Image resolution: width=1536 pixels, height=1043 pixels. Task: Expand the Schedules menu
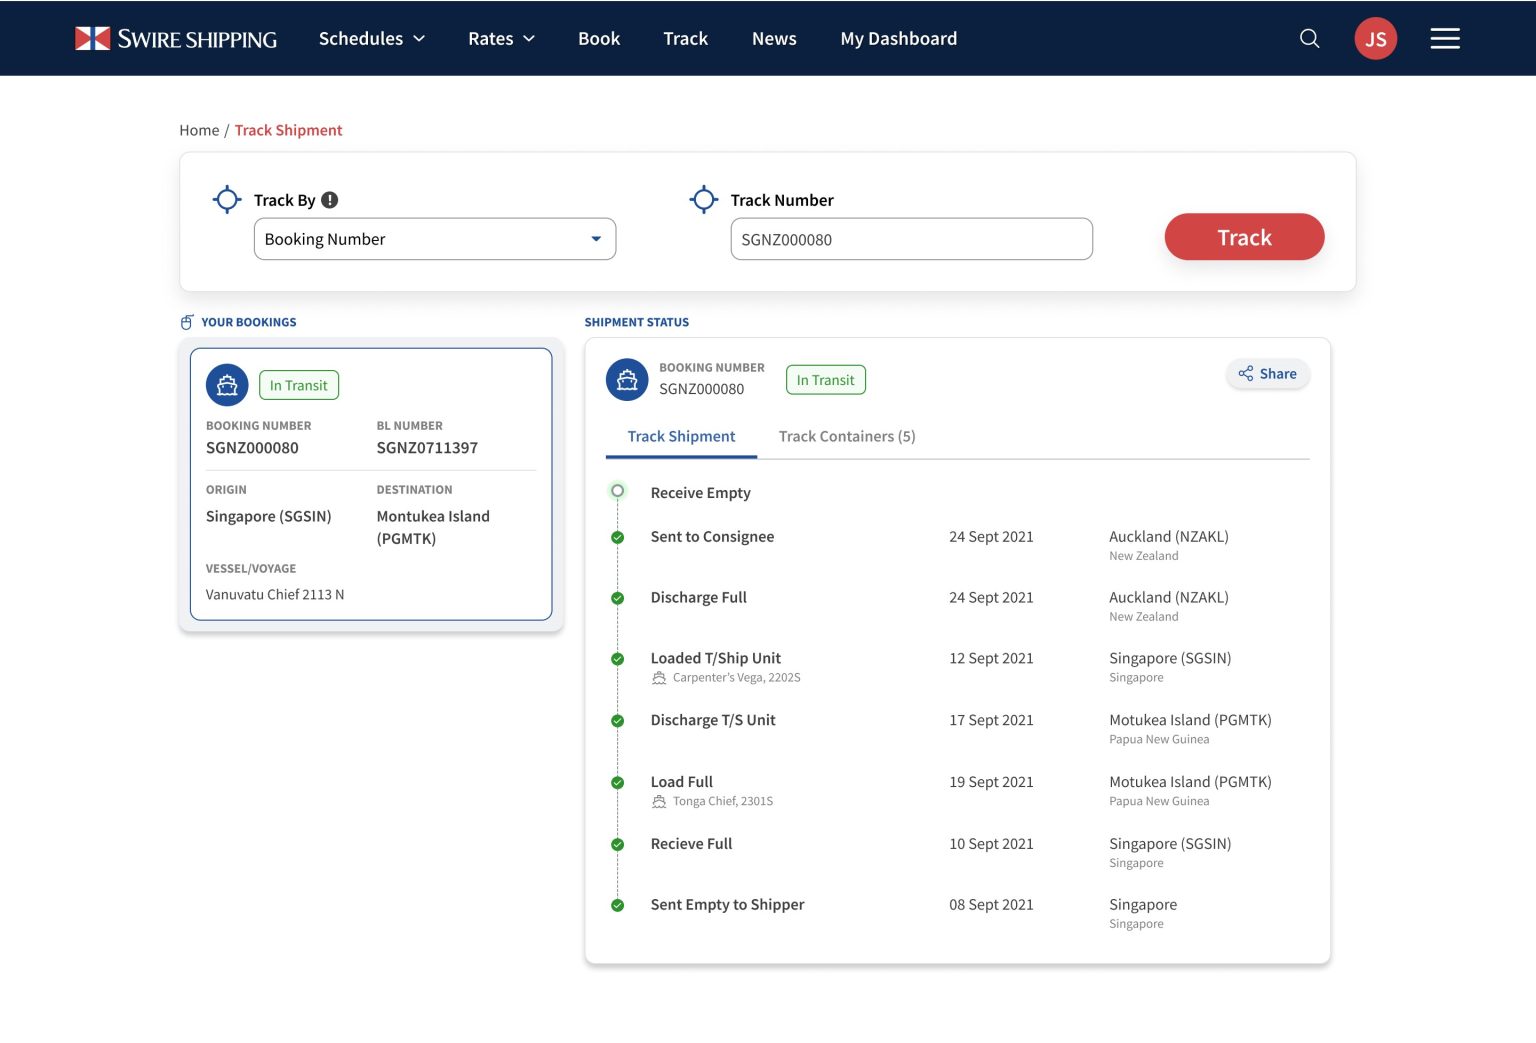point(372,39)
